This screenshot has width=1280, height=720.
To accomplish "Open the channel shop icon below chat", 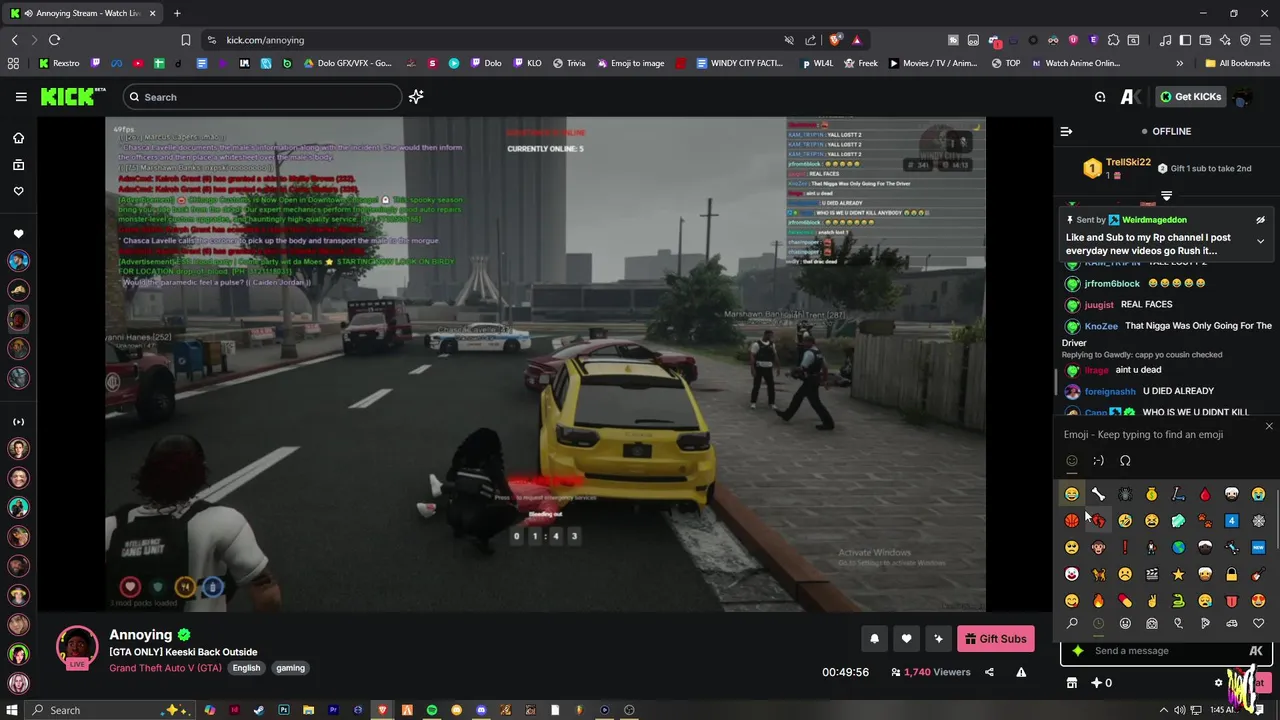I will (x=1072, y=683).
